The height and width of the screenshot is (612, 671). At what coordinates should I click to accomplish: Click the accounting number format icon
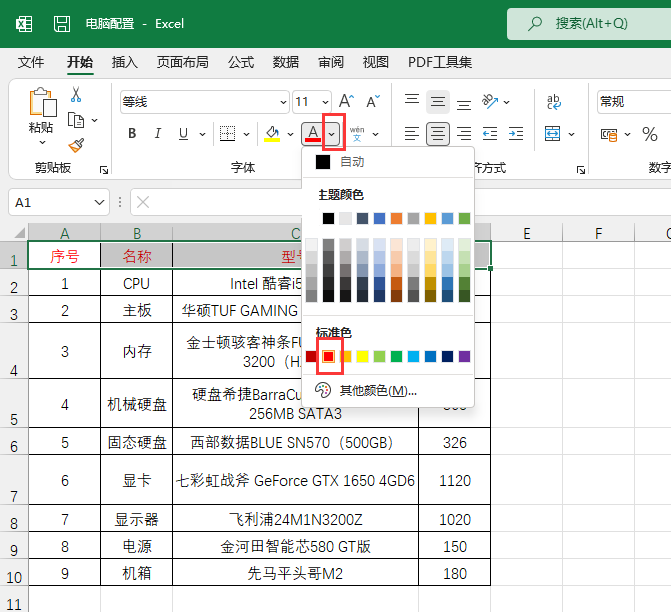[609, 134]
